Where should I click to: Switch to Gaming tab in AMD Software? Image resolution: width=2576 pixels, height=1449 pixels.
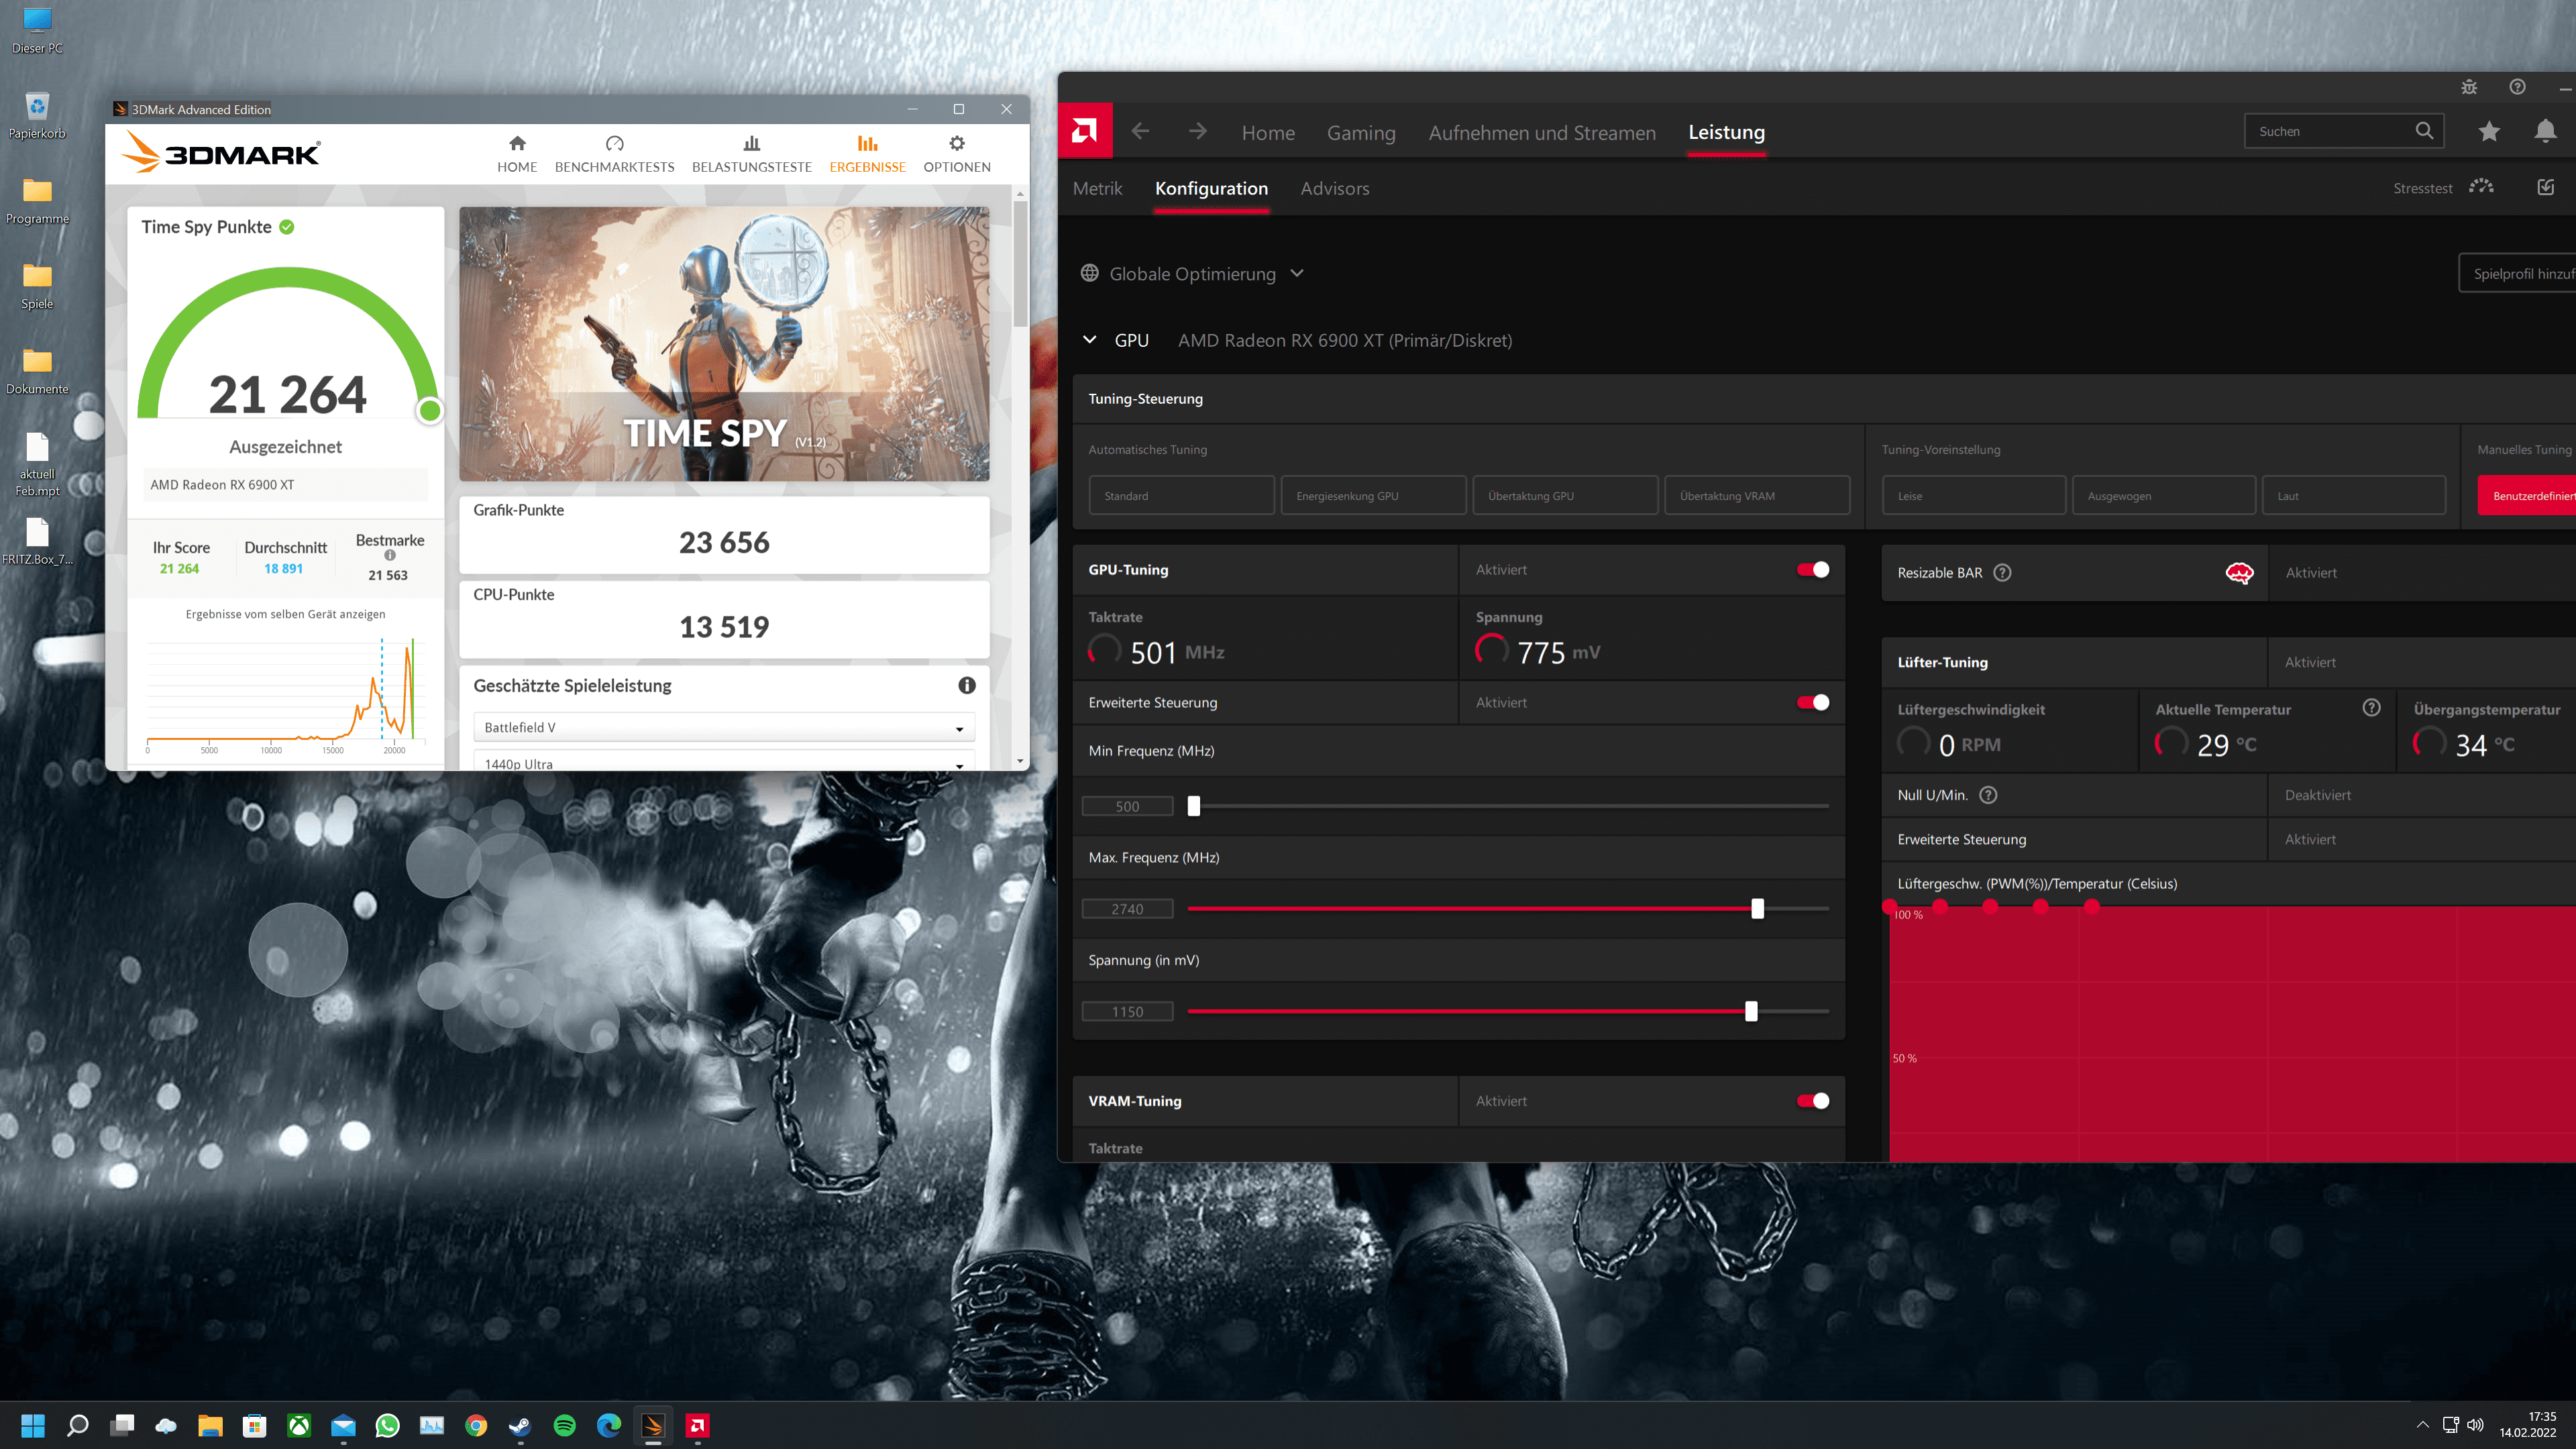pos(1360,132)
